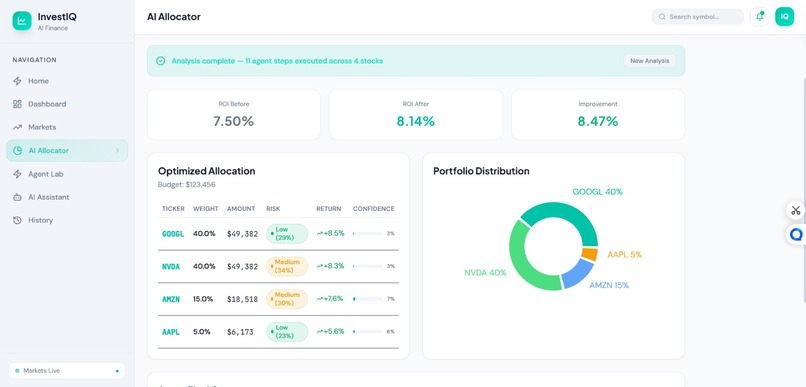Open Agent Lab page
Image resolution: width=806 pixels, height=387 pixels.
(x=67, y=174)
